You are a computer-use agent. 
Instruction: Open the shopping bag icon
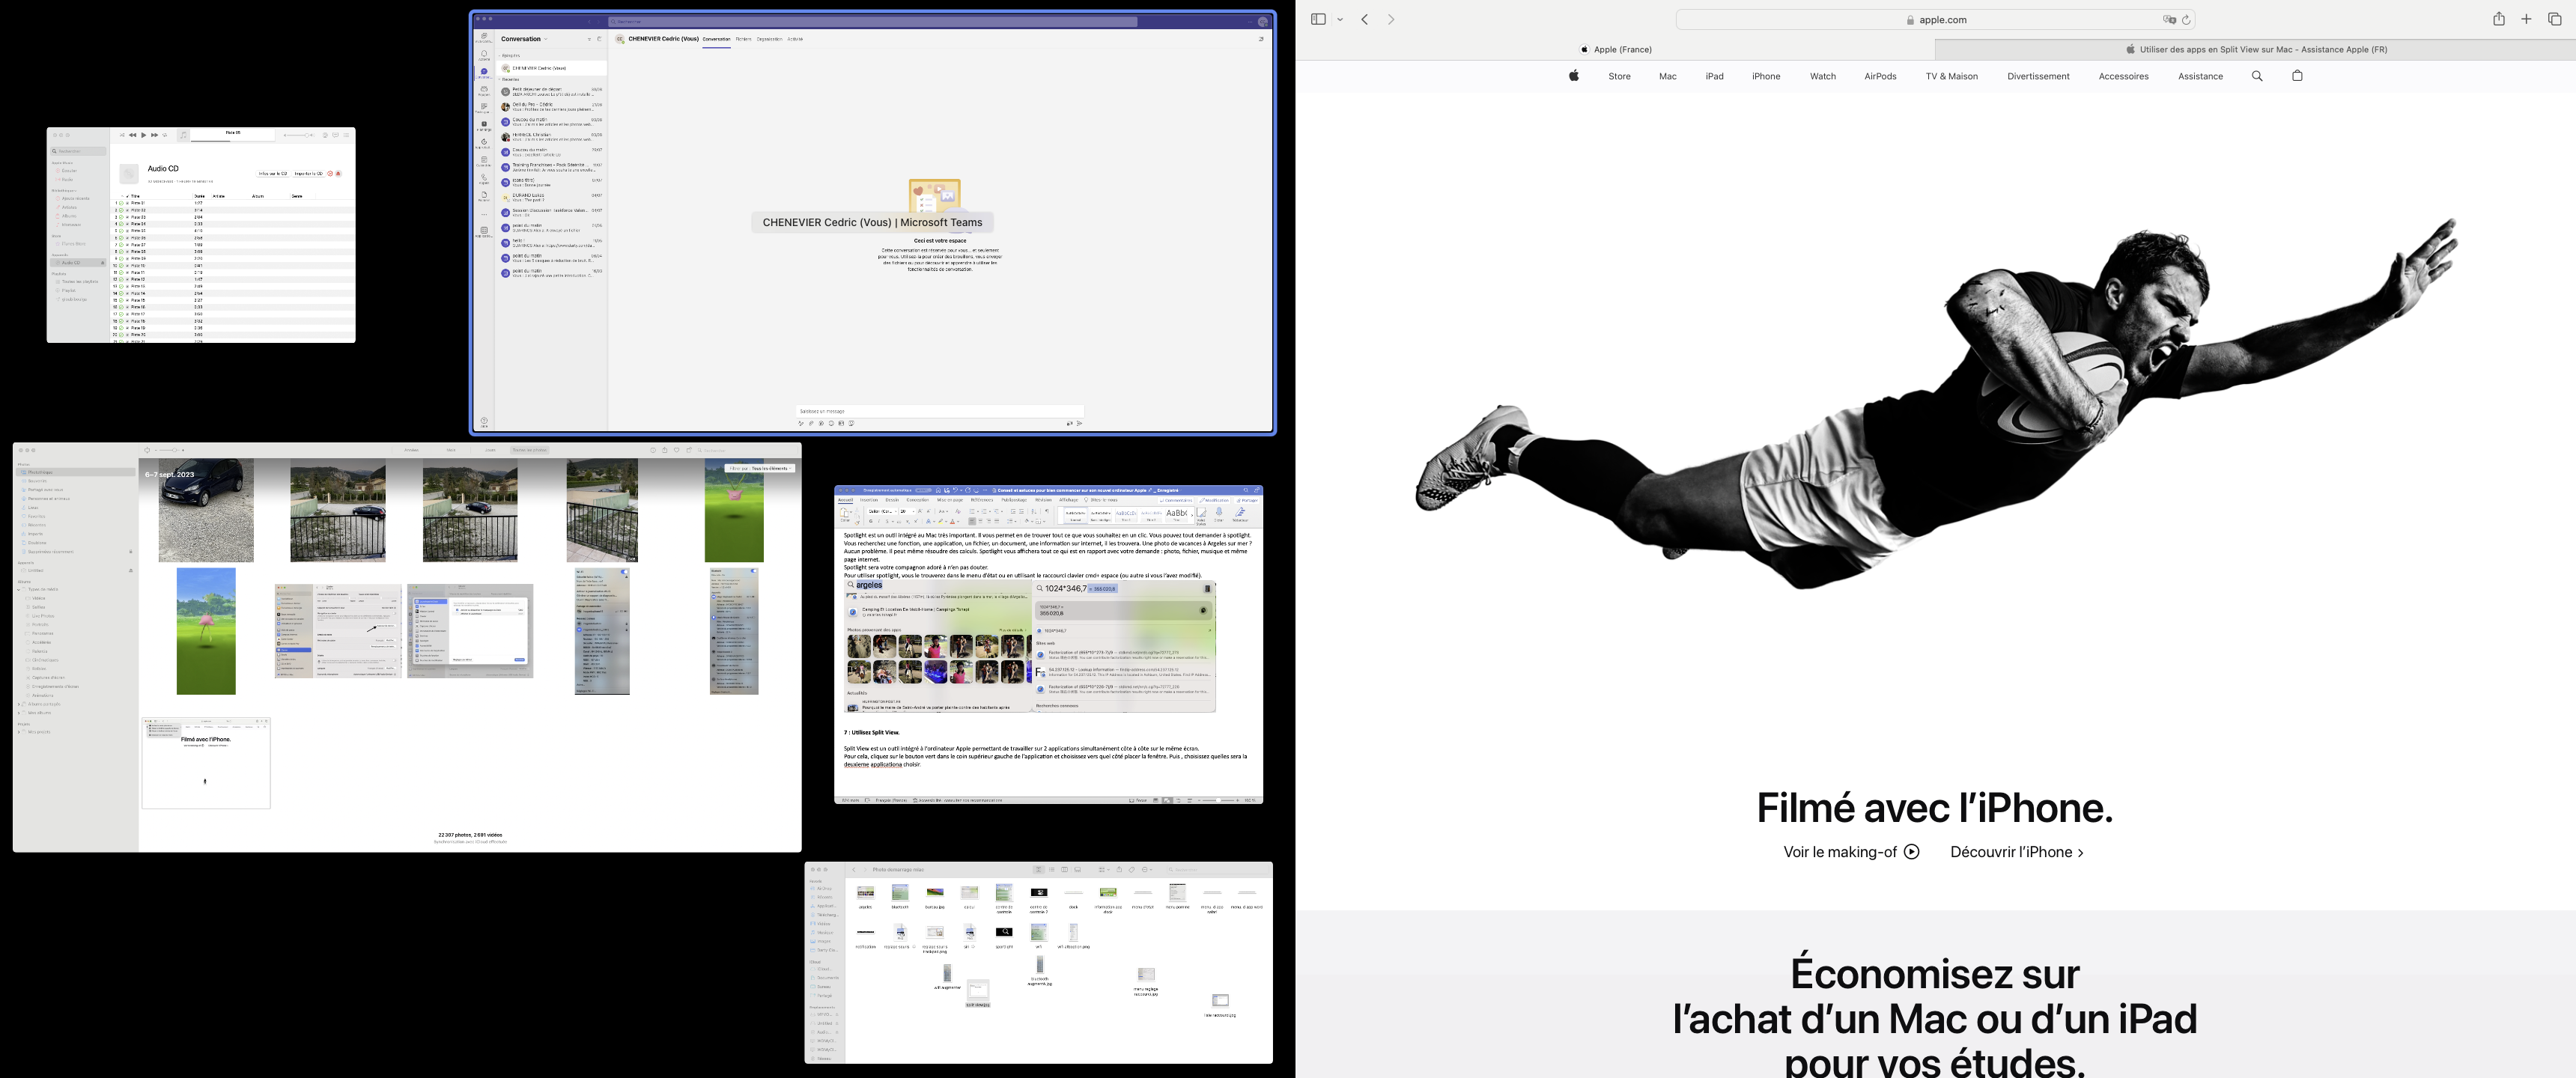2297,76
